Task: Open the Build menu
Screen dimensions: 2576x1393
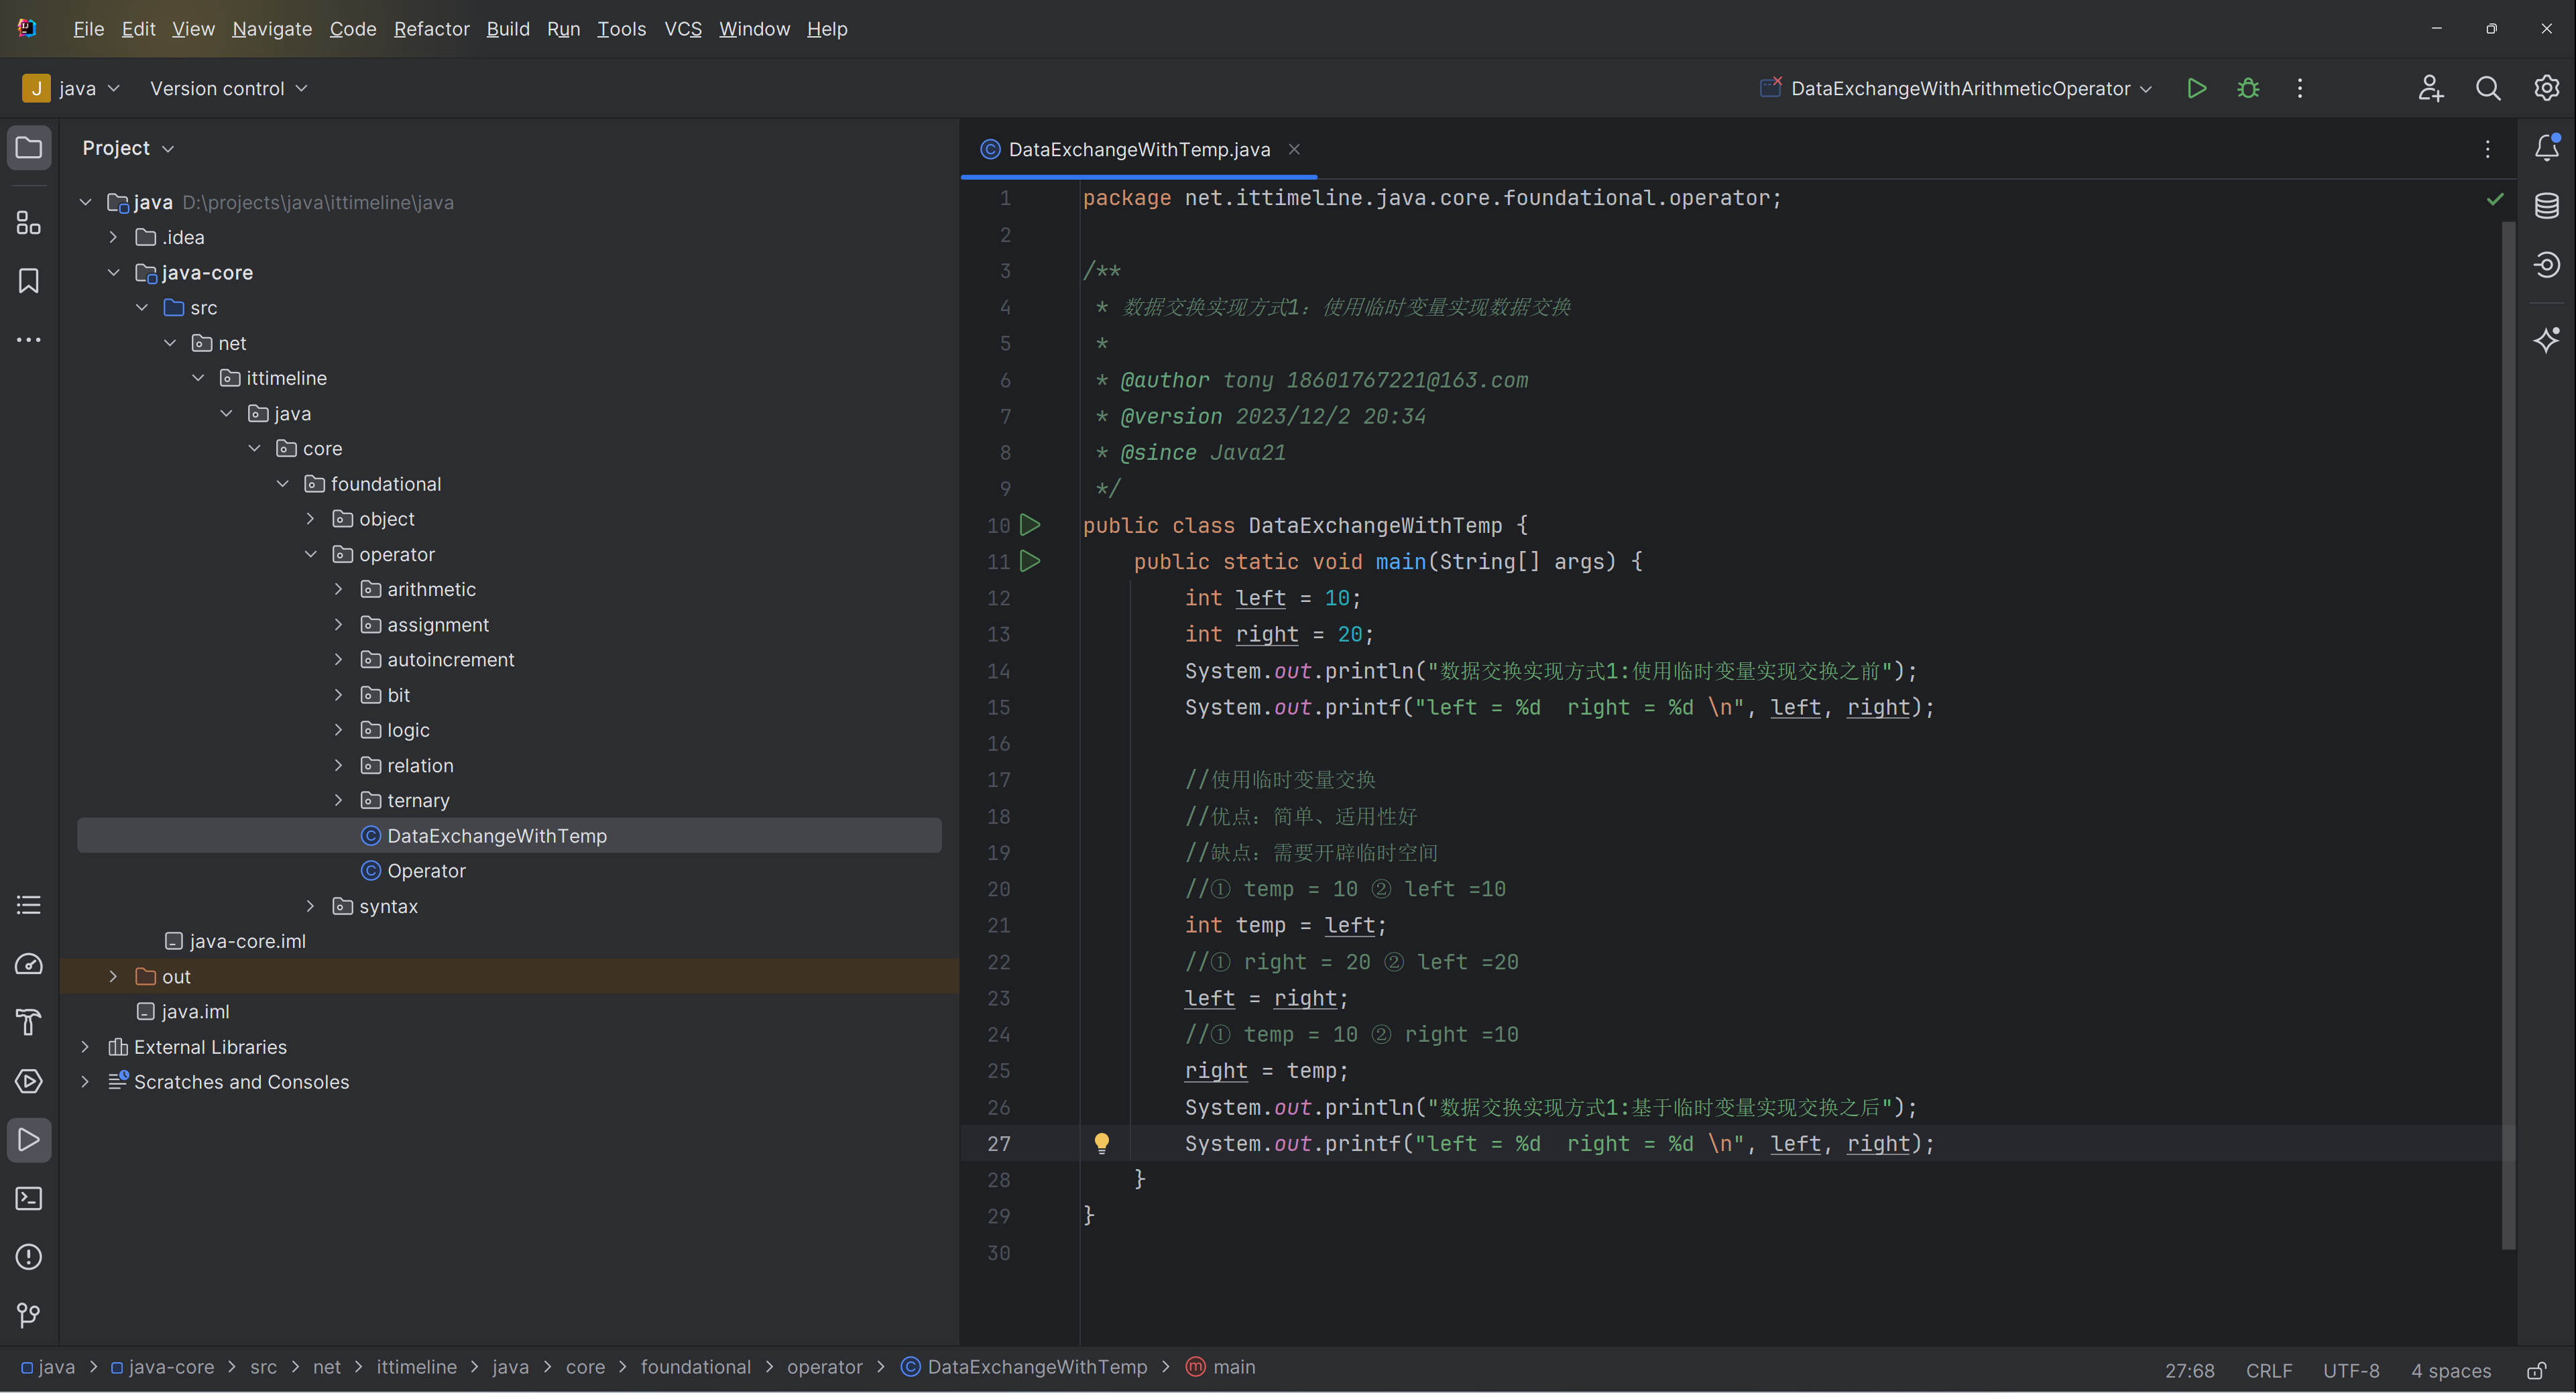Action: pos(508,29)
